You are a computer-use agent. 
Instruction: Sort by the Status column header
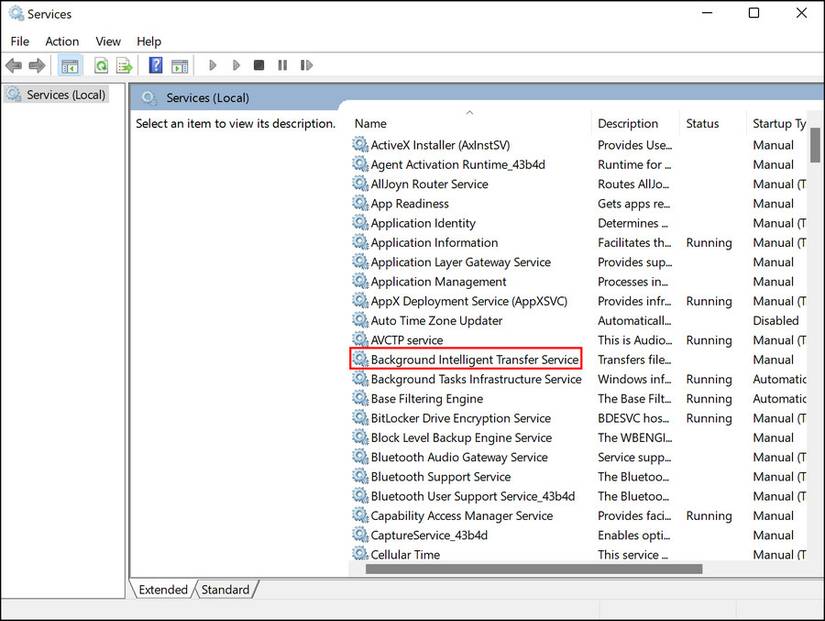click(713, 124)
